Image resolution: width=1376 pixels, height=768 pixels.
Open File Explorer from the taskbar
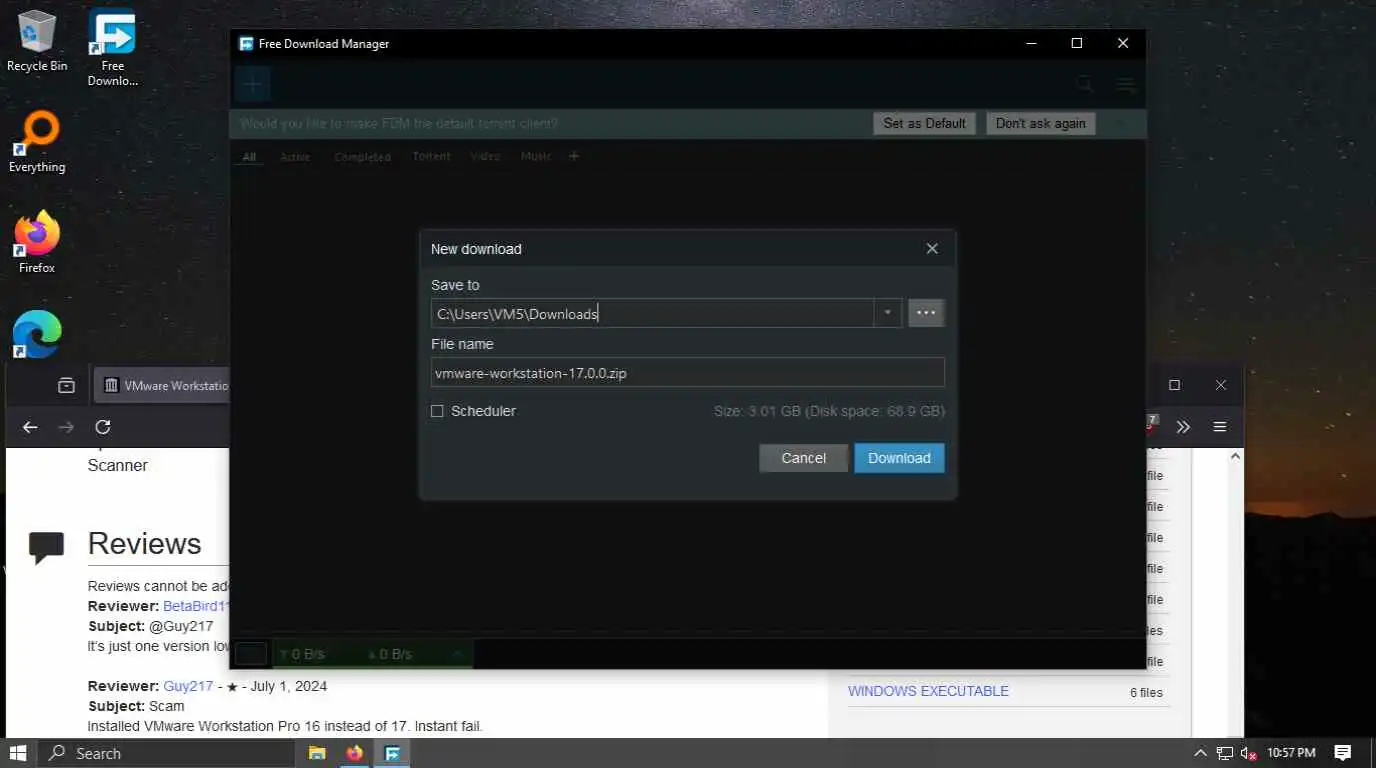[317, 753]
